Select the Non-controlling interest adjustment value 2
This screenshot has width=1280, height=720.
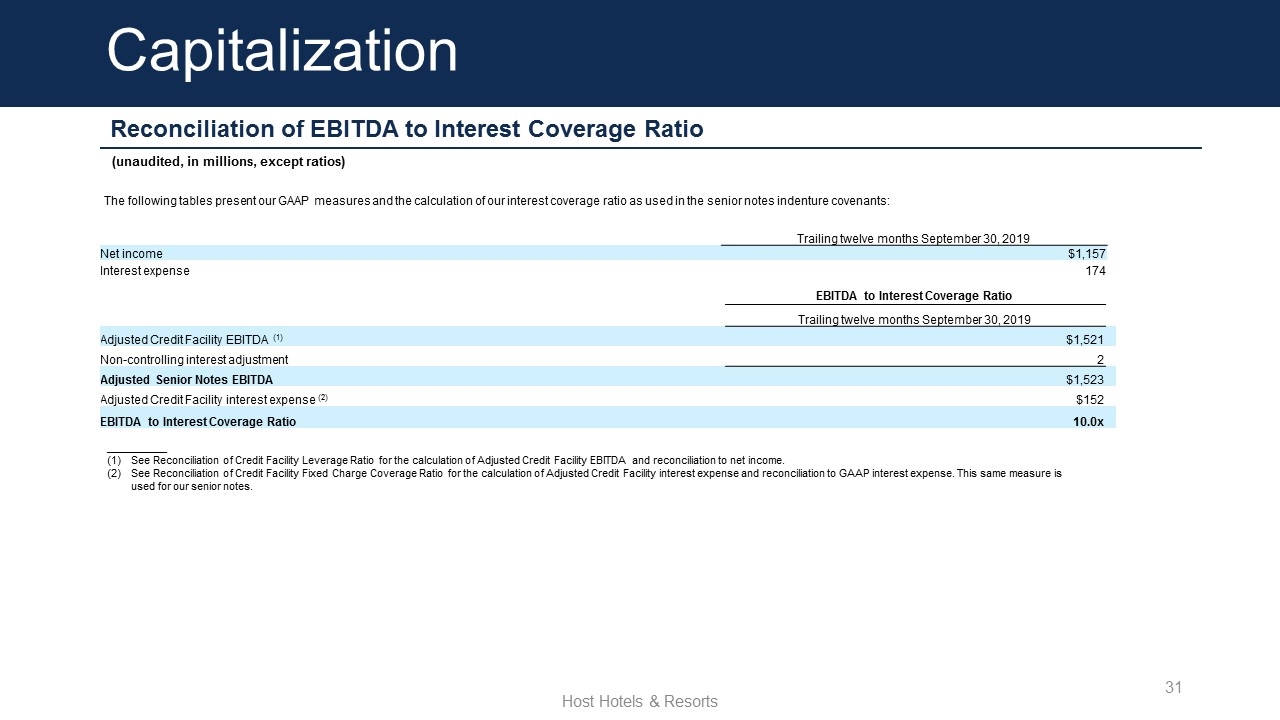pyautogui.click(x=1100, y=360)
